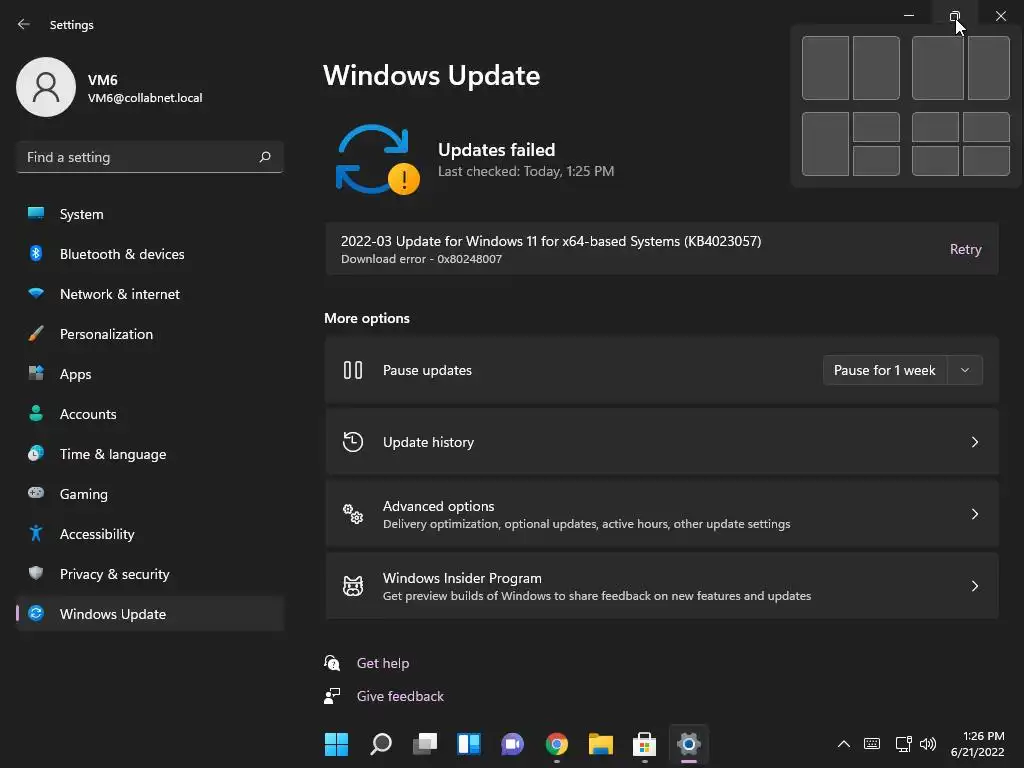Open the Gaming settings category

pos(150,494)
